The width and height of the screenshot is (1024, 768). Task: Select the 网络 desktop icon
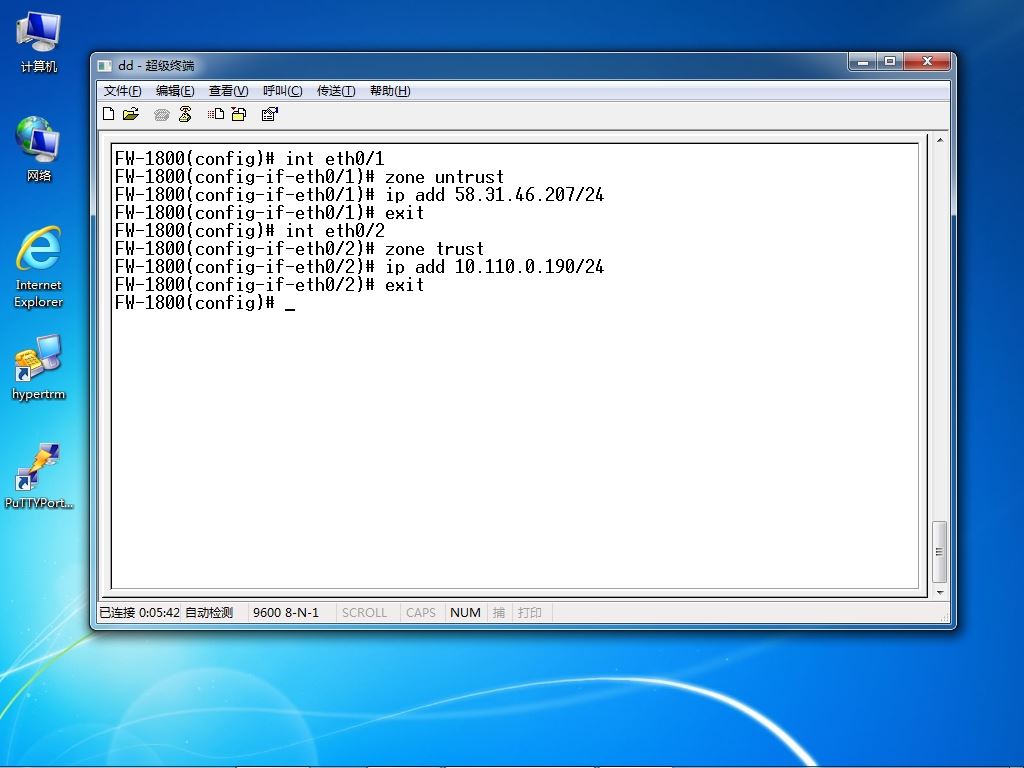(39, 149)
